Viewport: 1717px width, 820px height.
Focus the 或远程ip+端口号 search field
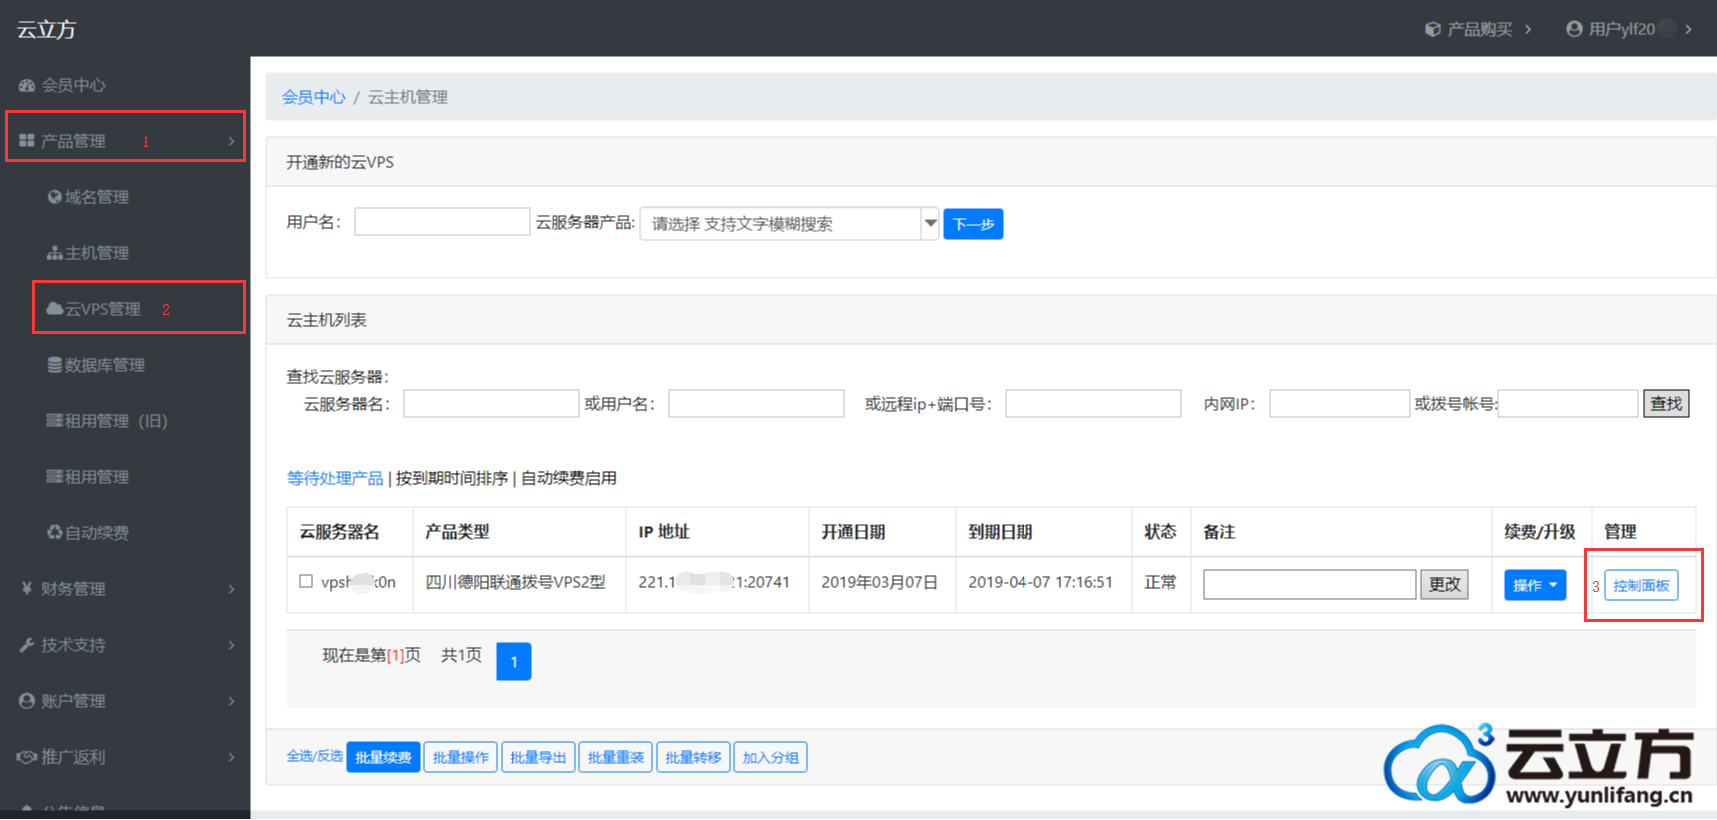pos(1093,403)
